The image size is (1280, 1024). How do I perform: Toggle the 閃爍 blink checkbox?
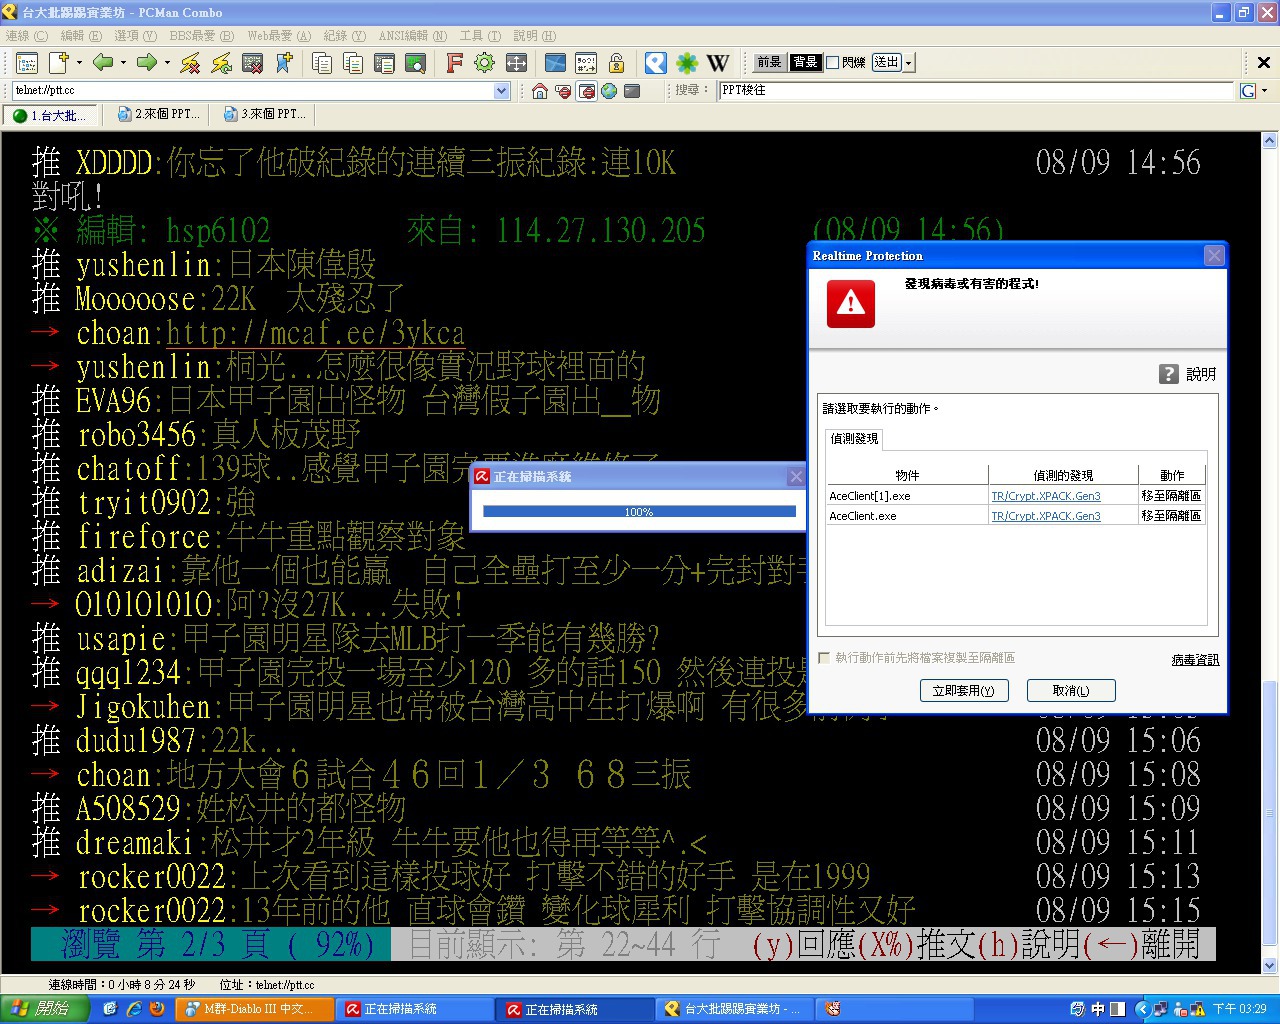point(832,63)
